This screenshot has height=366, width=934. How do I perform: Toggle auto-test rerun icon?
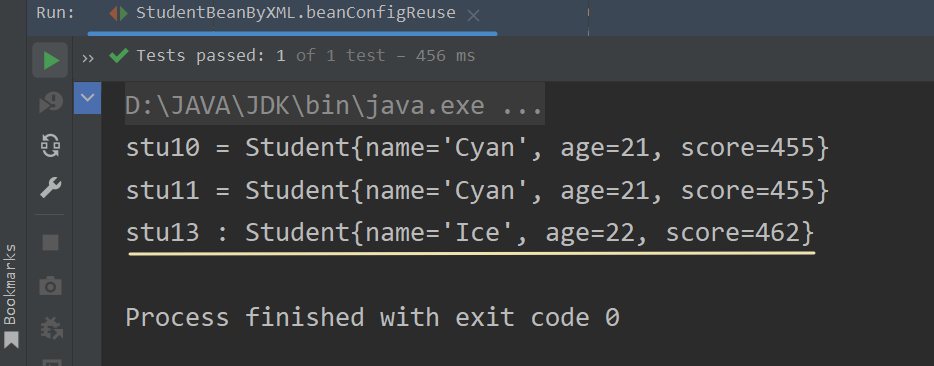tap(51, 146)
